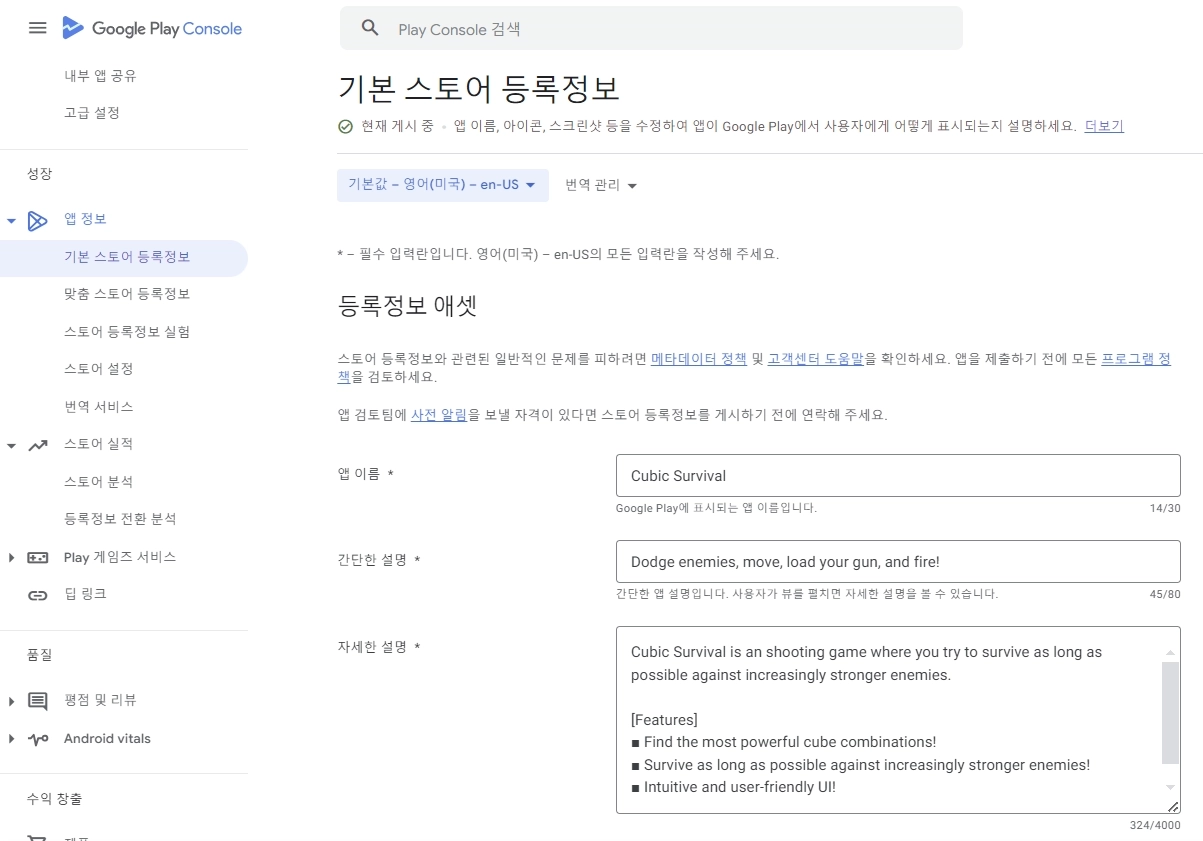Click the search magnifier icon
Viewport: 1203px width, 841px height.
[x=370, y=28]
